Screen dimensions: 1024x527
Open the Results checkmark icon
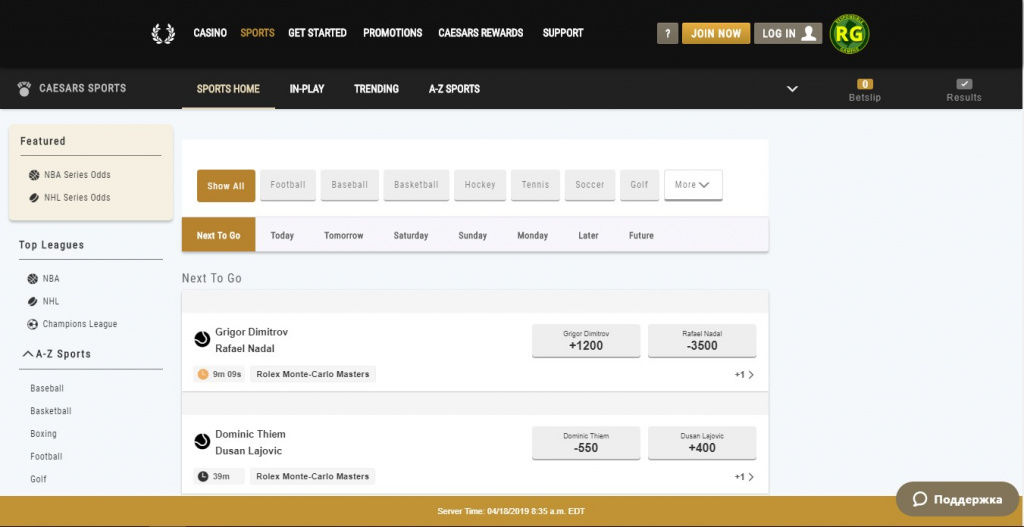964,84
